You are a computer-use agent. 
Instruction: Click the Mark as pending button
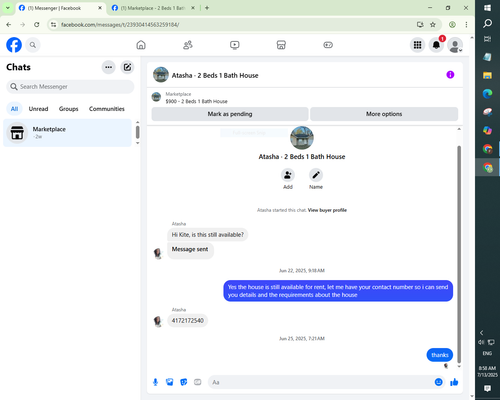tap(230, 114)
